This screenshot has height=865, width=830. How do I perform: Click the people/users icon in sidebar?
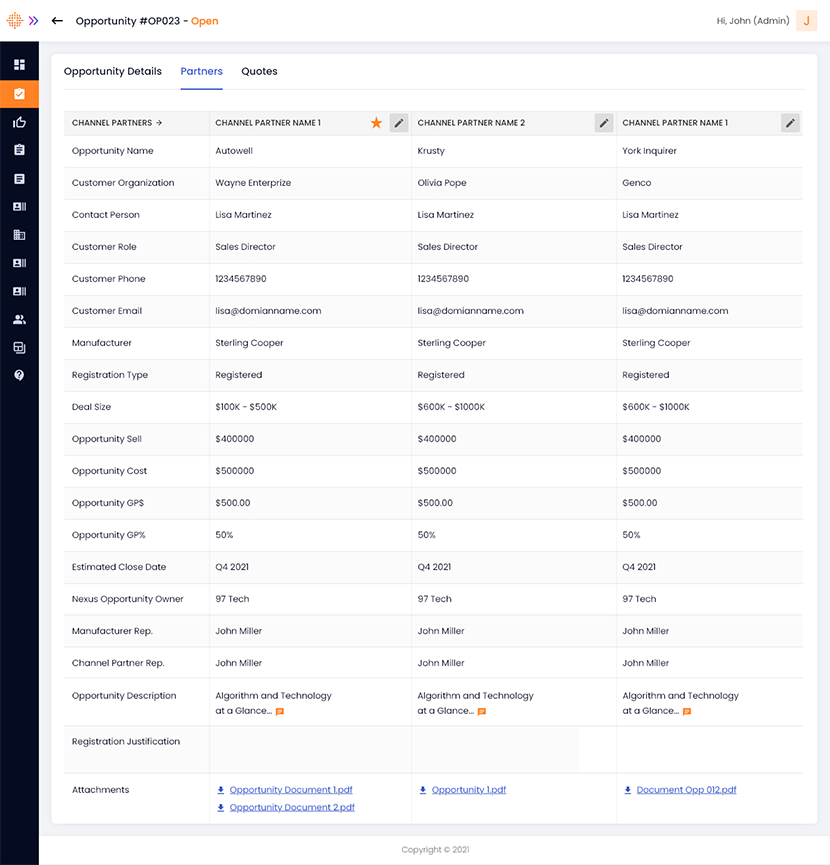click(x=19, y=320)
